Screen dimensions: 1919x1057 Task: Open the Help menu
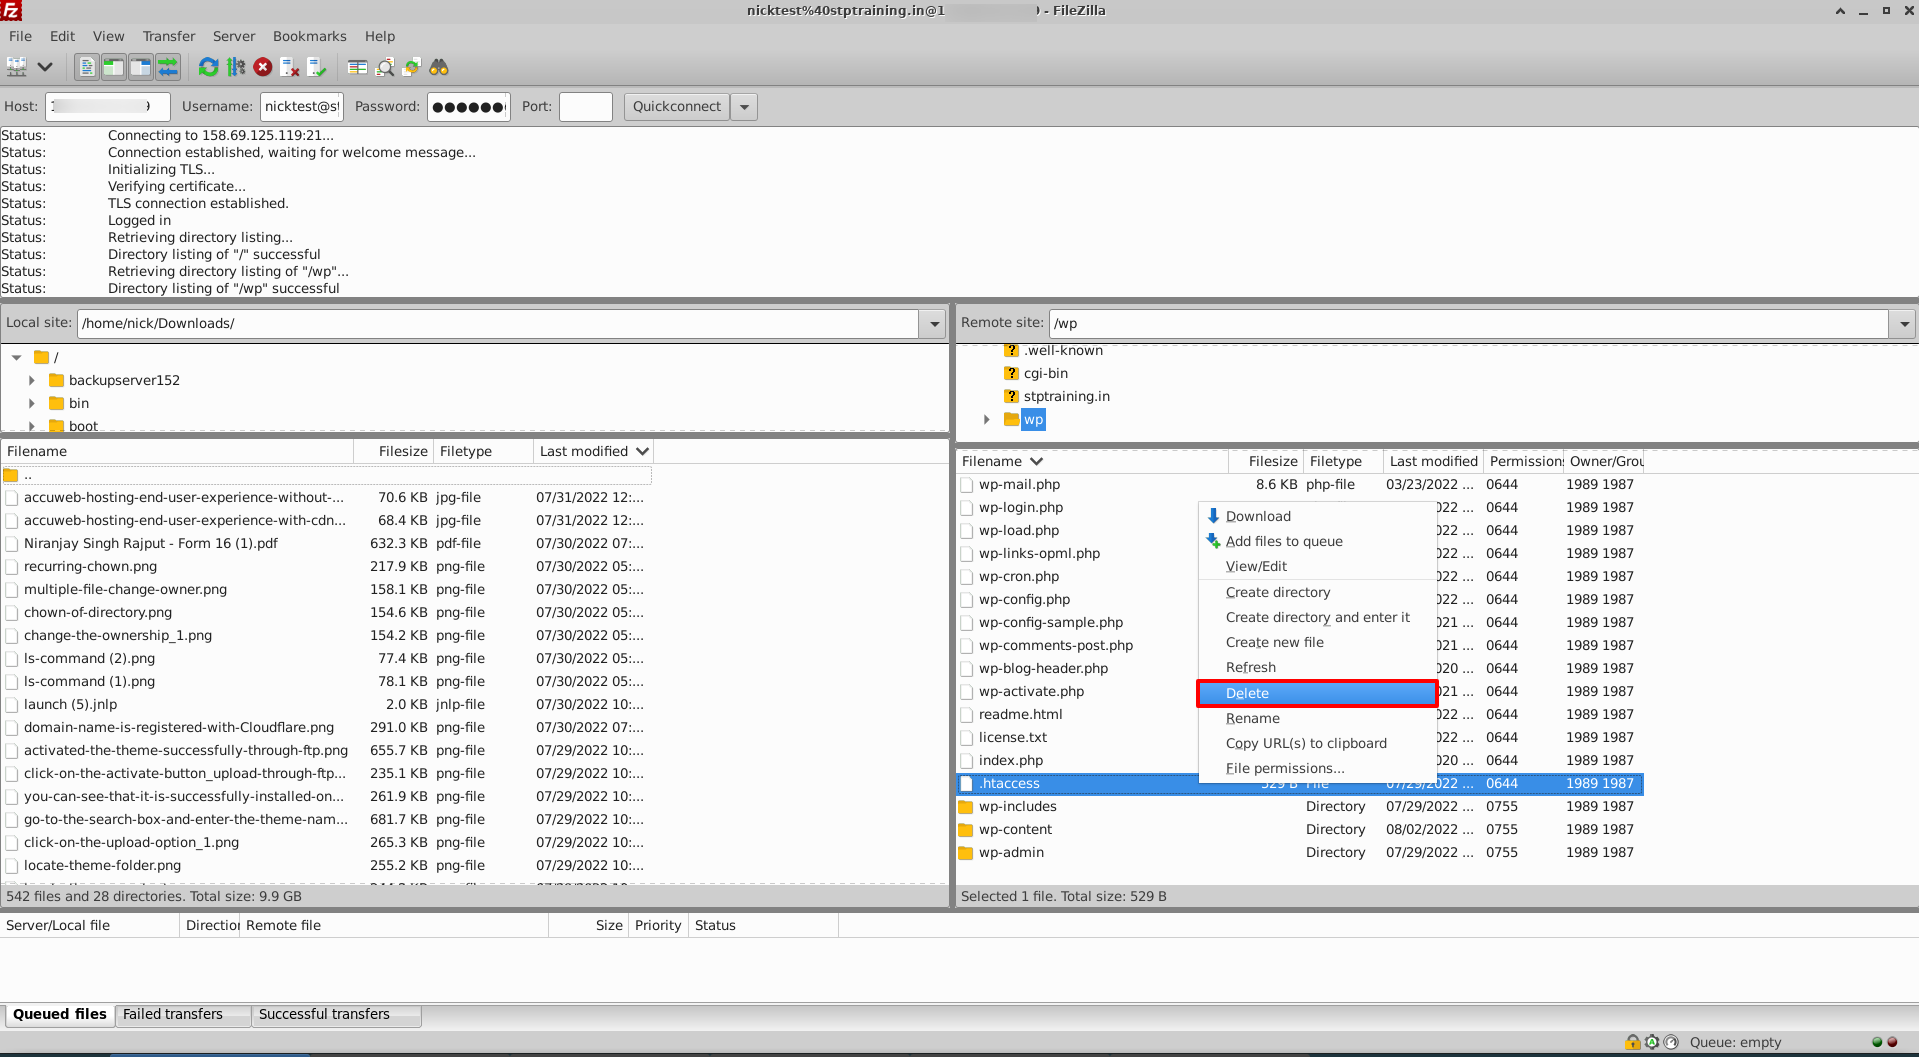(380, 36)
